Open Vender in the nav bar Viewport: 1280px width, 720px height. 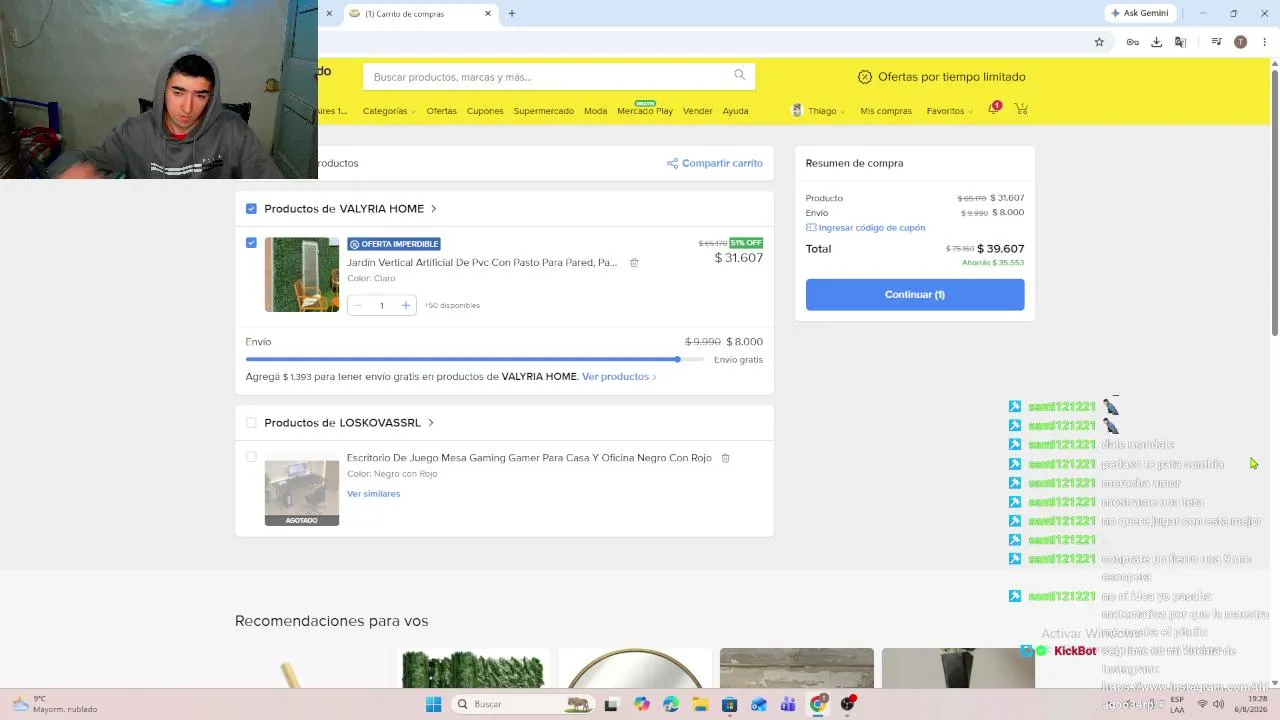[x=698, y=111]
